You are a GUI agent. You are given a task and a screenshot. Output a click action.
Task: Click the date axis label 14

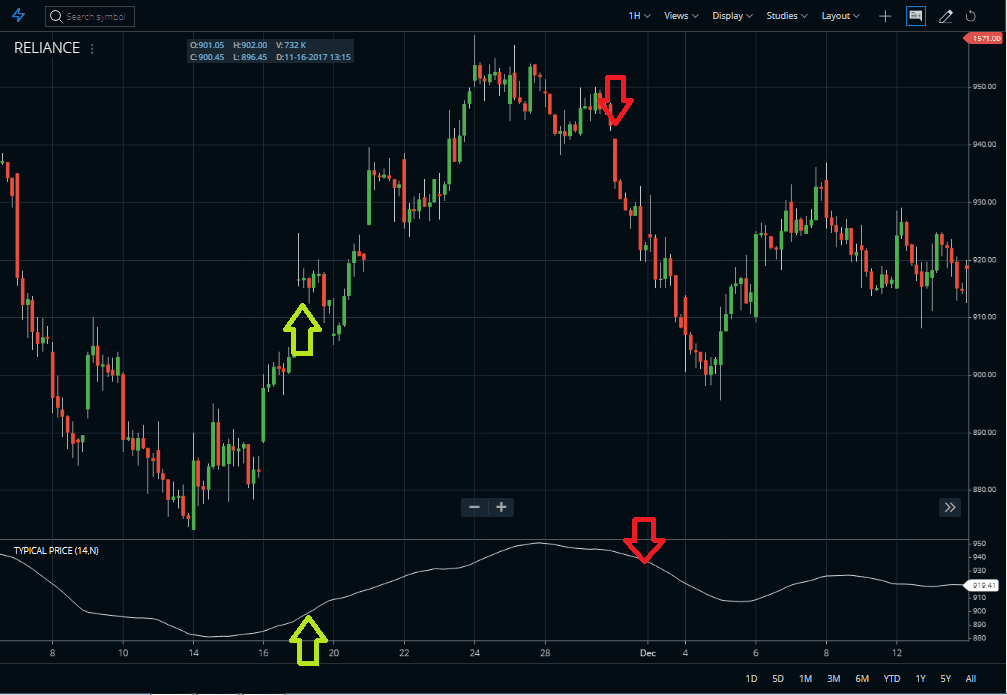pos(193,653)
